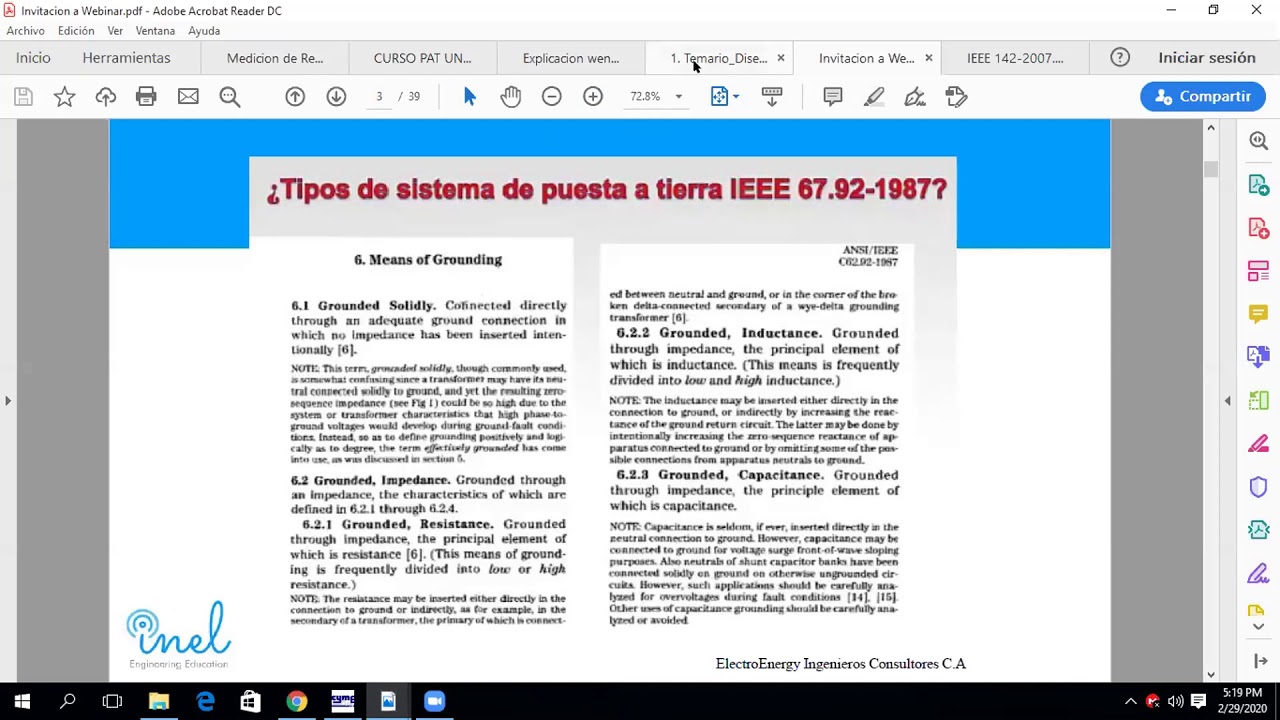
Task: Open the sign document pen icon
Action: click(x=915, y=97)
